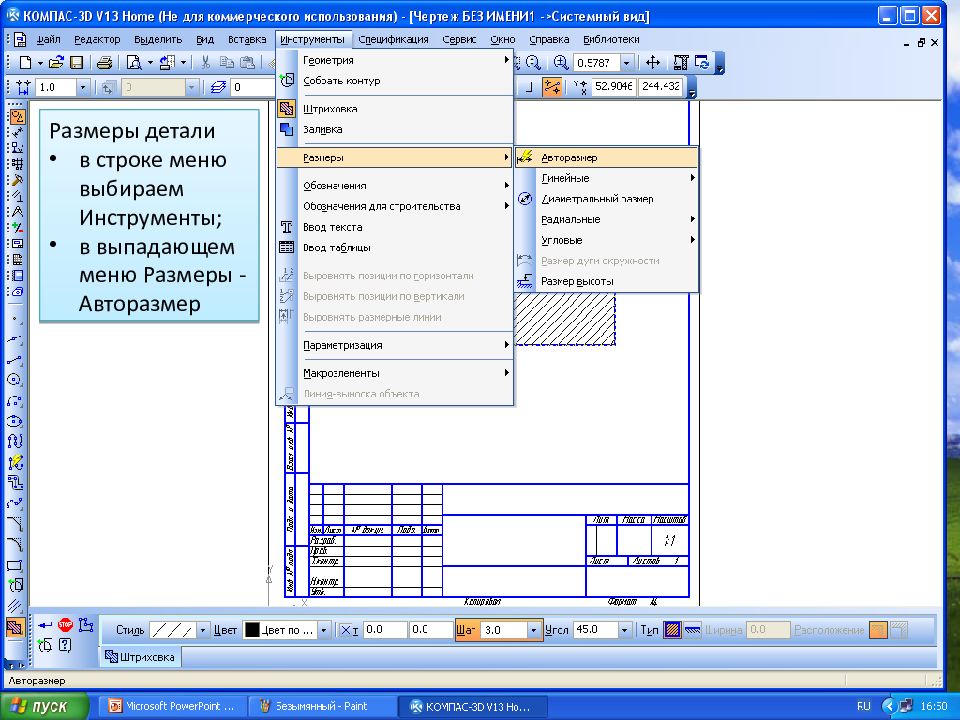Viewport: 960px width, 720px height.
Task: Select the area hatch type button
Action: 672,630
